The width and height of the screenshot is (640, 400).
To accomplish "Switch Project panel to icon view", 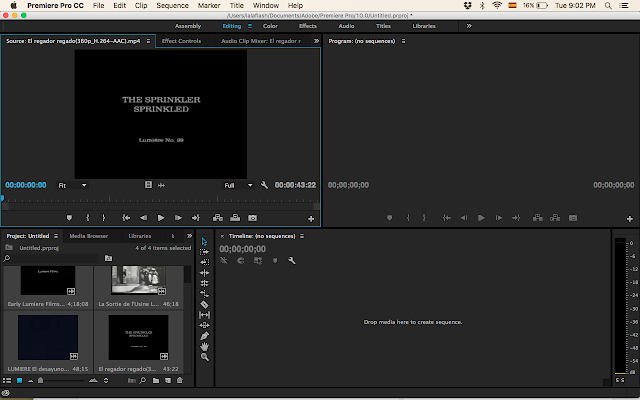I will 19,380.
